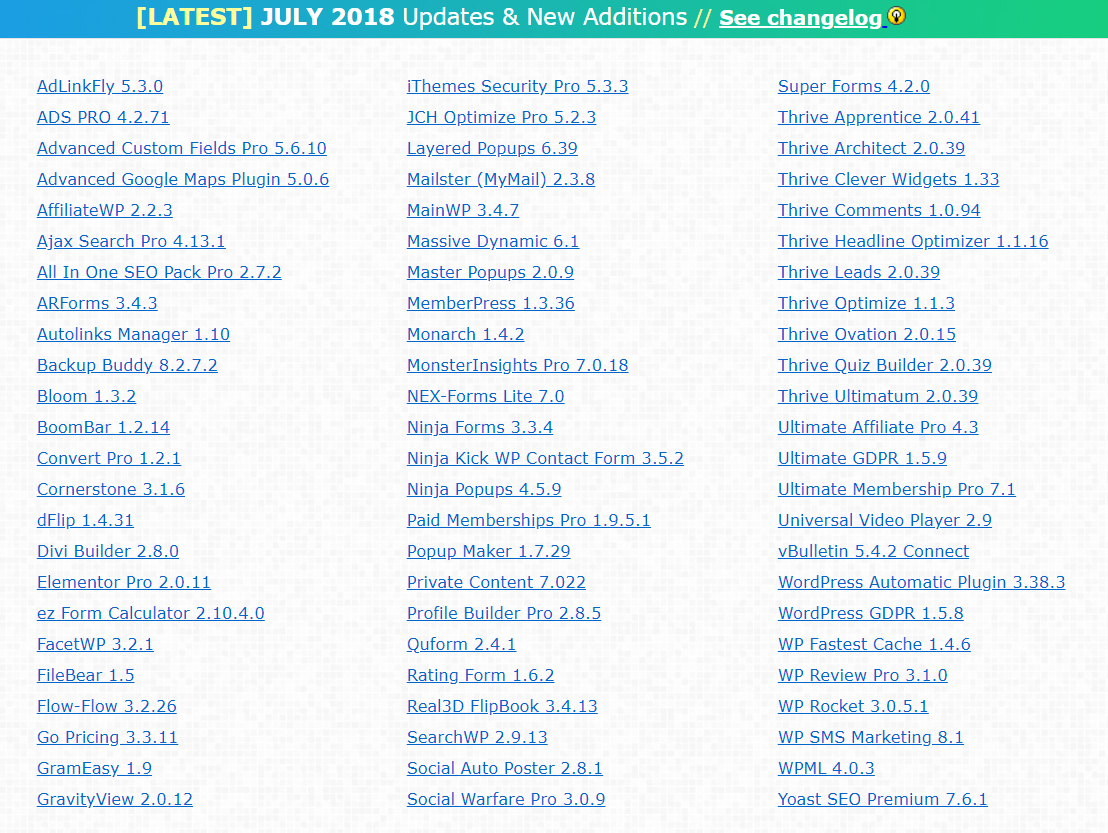
Task: Open GramEasy 1.9 link
Action: (94, 769)
